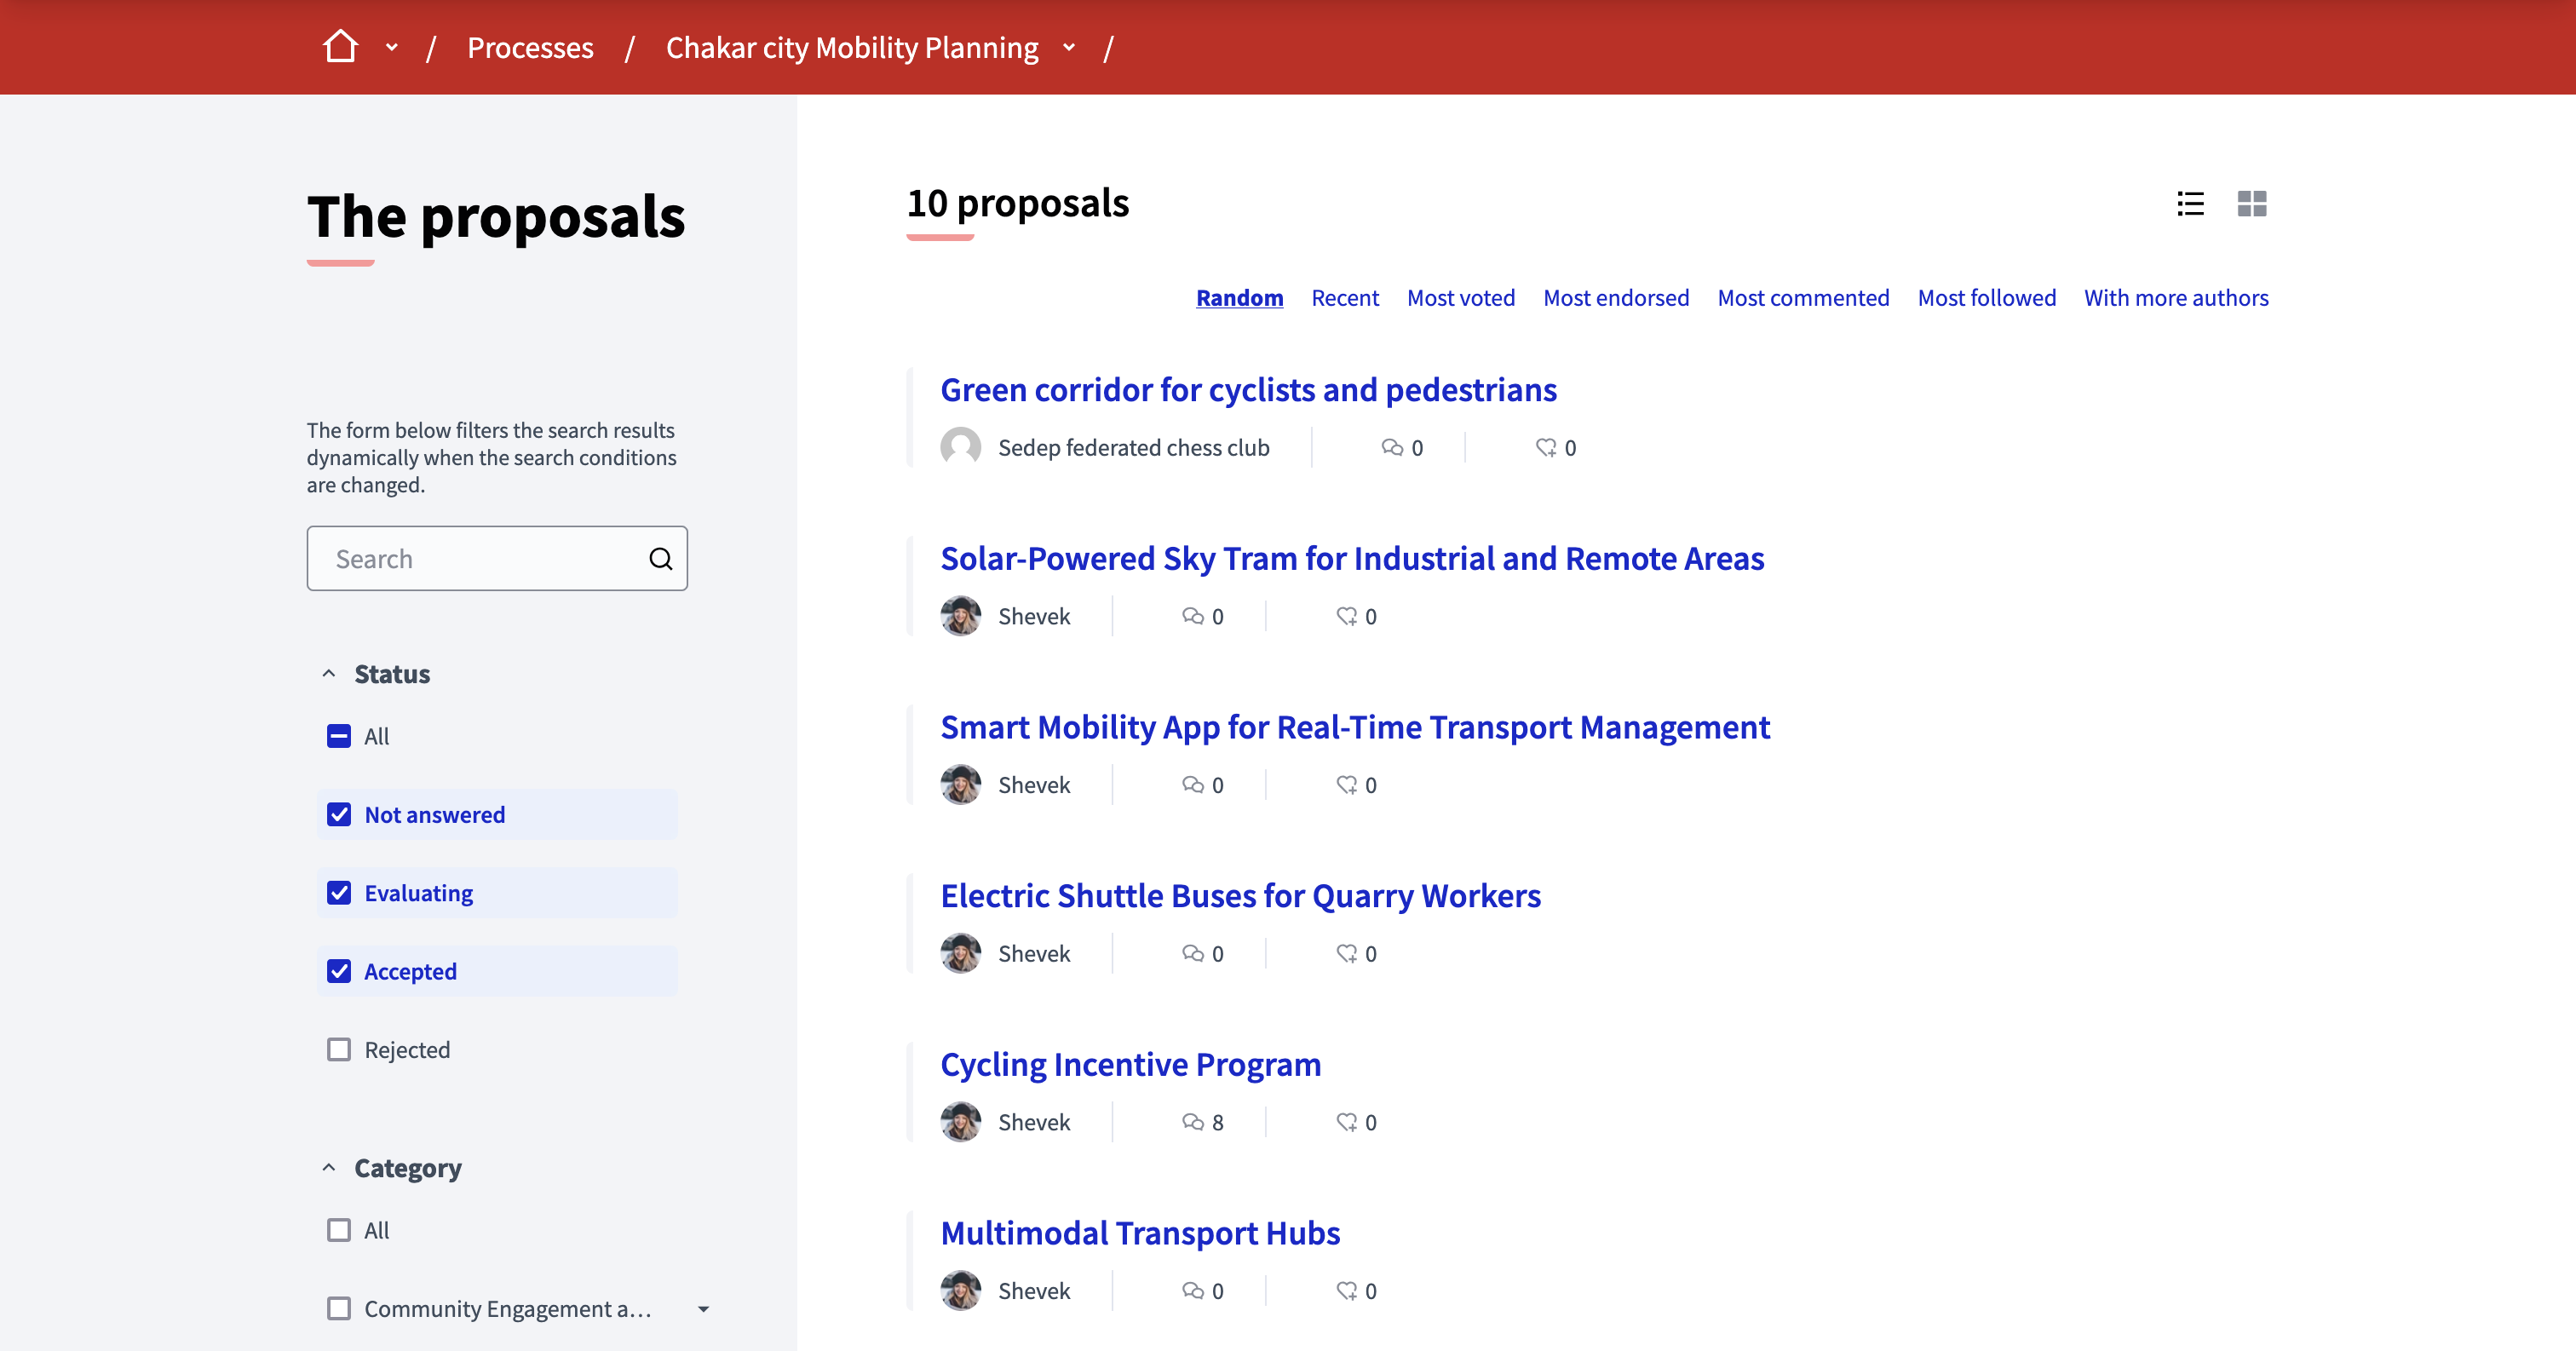This screenshot has height=1351, width=2576.
Task: Enable the Rejected status filter
Action: coord(340,1049)
